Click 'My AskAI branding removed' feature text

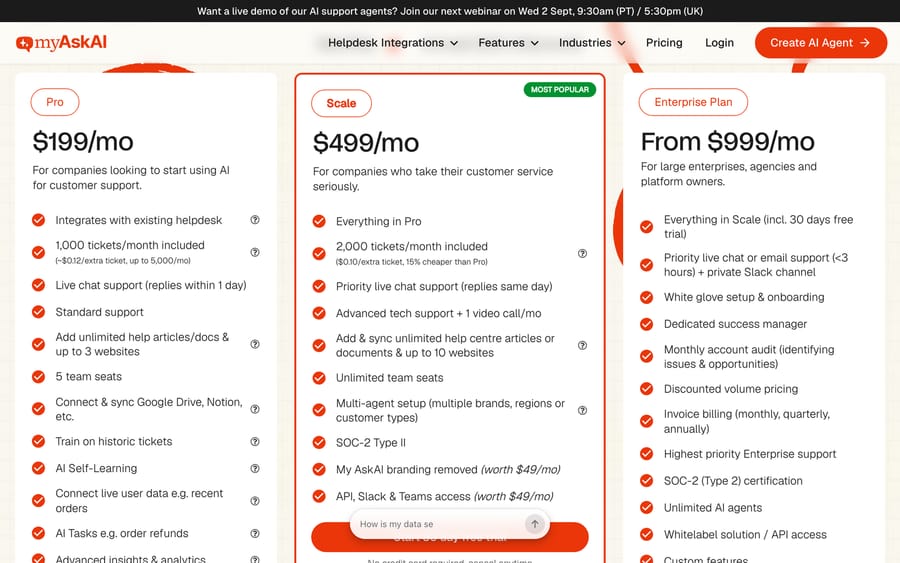pos(448,469)
